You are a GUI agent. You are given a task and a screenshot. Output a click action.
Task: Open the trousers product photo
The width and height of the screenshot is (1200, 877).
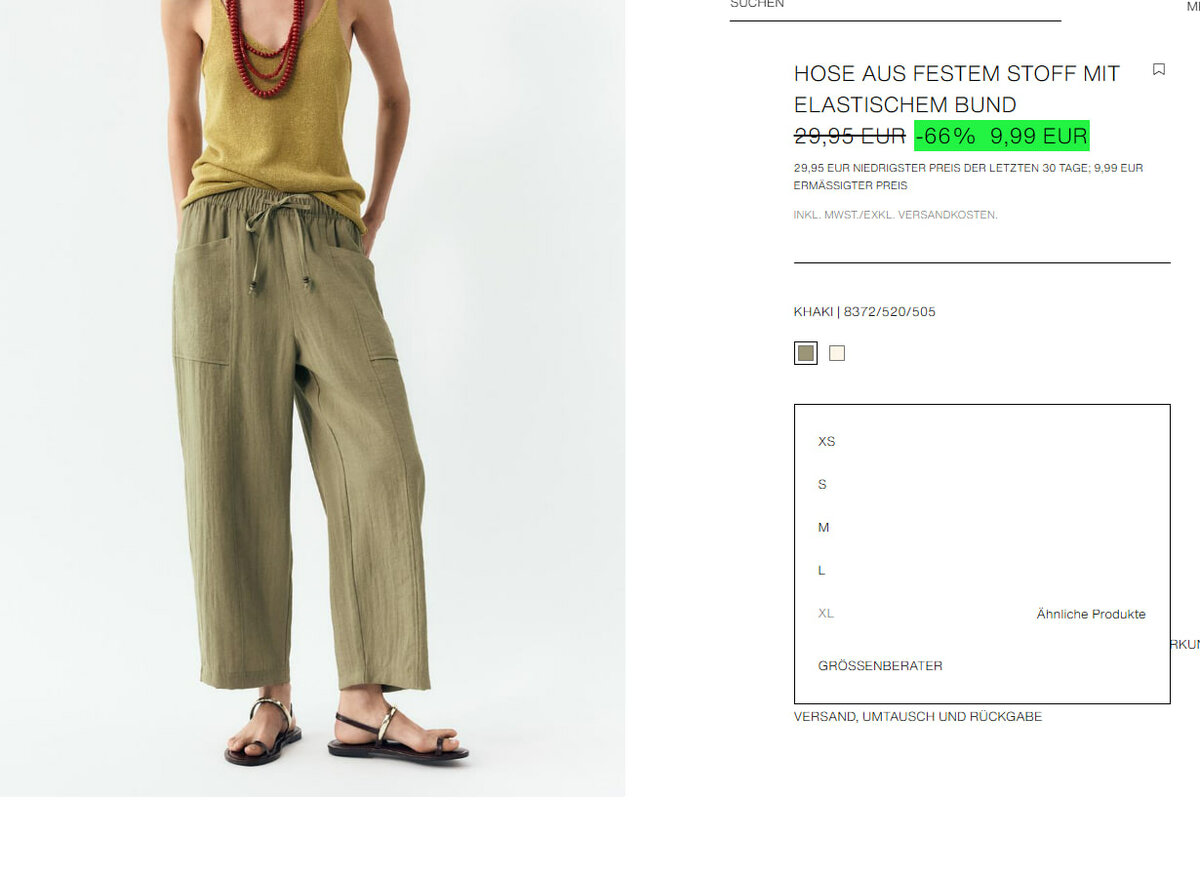pyautogui.click(x=312, y=398)
